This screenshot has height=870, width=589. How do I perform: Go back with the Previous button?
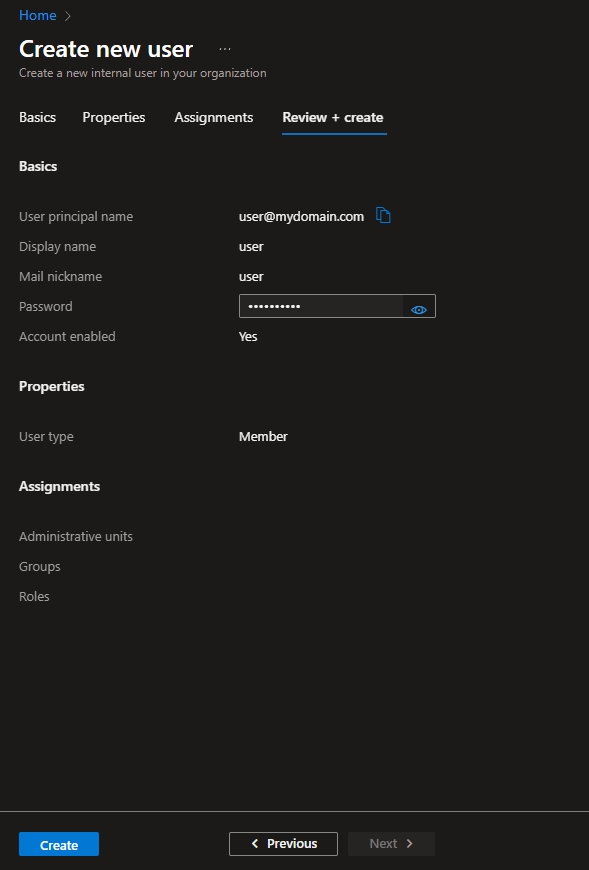click(283, 844)
